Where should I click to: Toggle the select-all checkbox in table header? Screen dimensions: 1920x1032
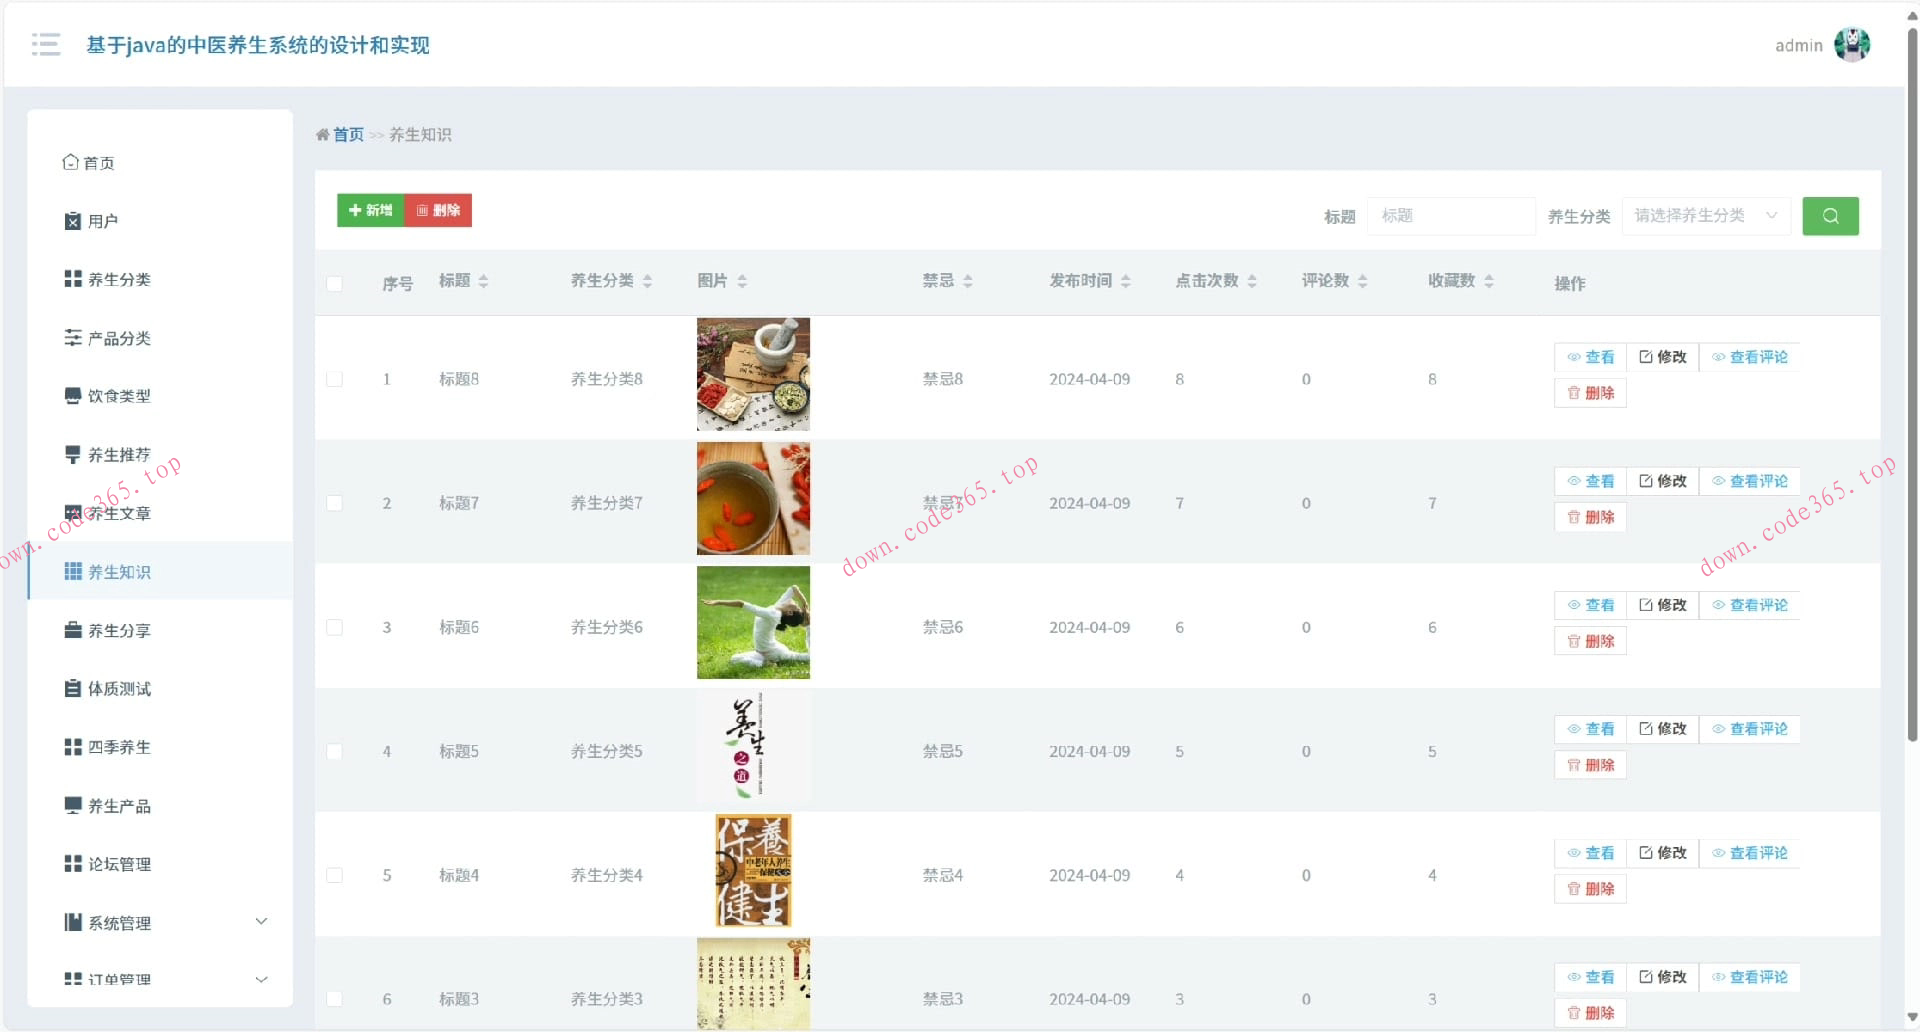pos(335,284)
